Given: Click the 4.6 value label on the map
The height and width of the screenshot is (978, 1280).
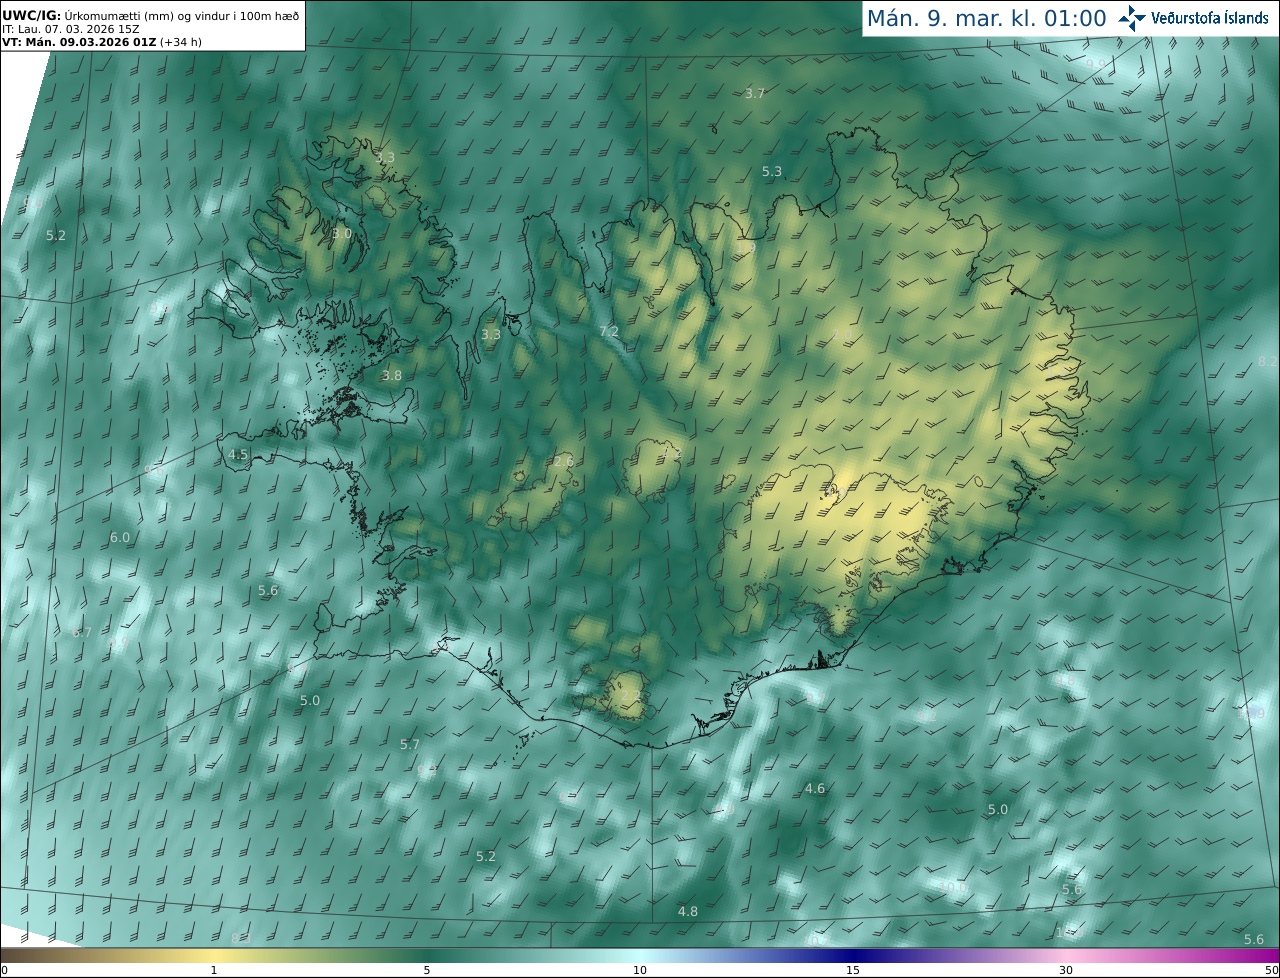Looking at the screenshot, I should 815,789.
